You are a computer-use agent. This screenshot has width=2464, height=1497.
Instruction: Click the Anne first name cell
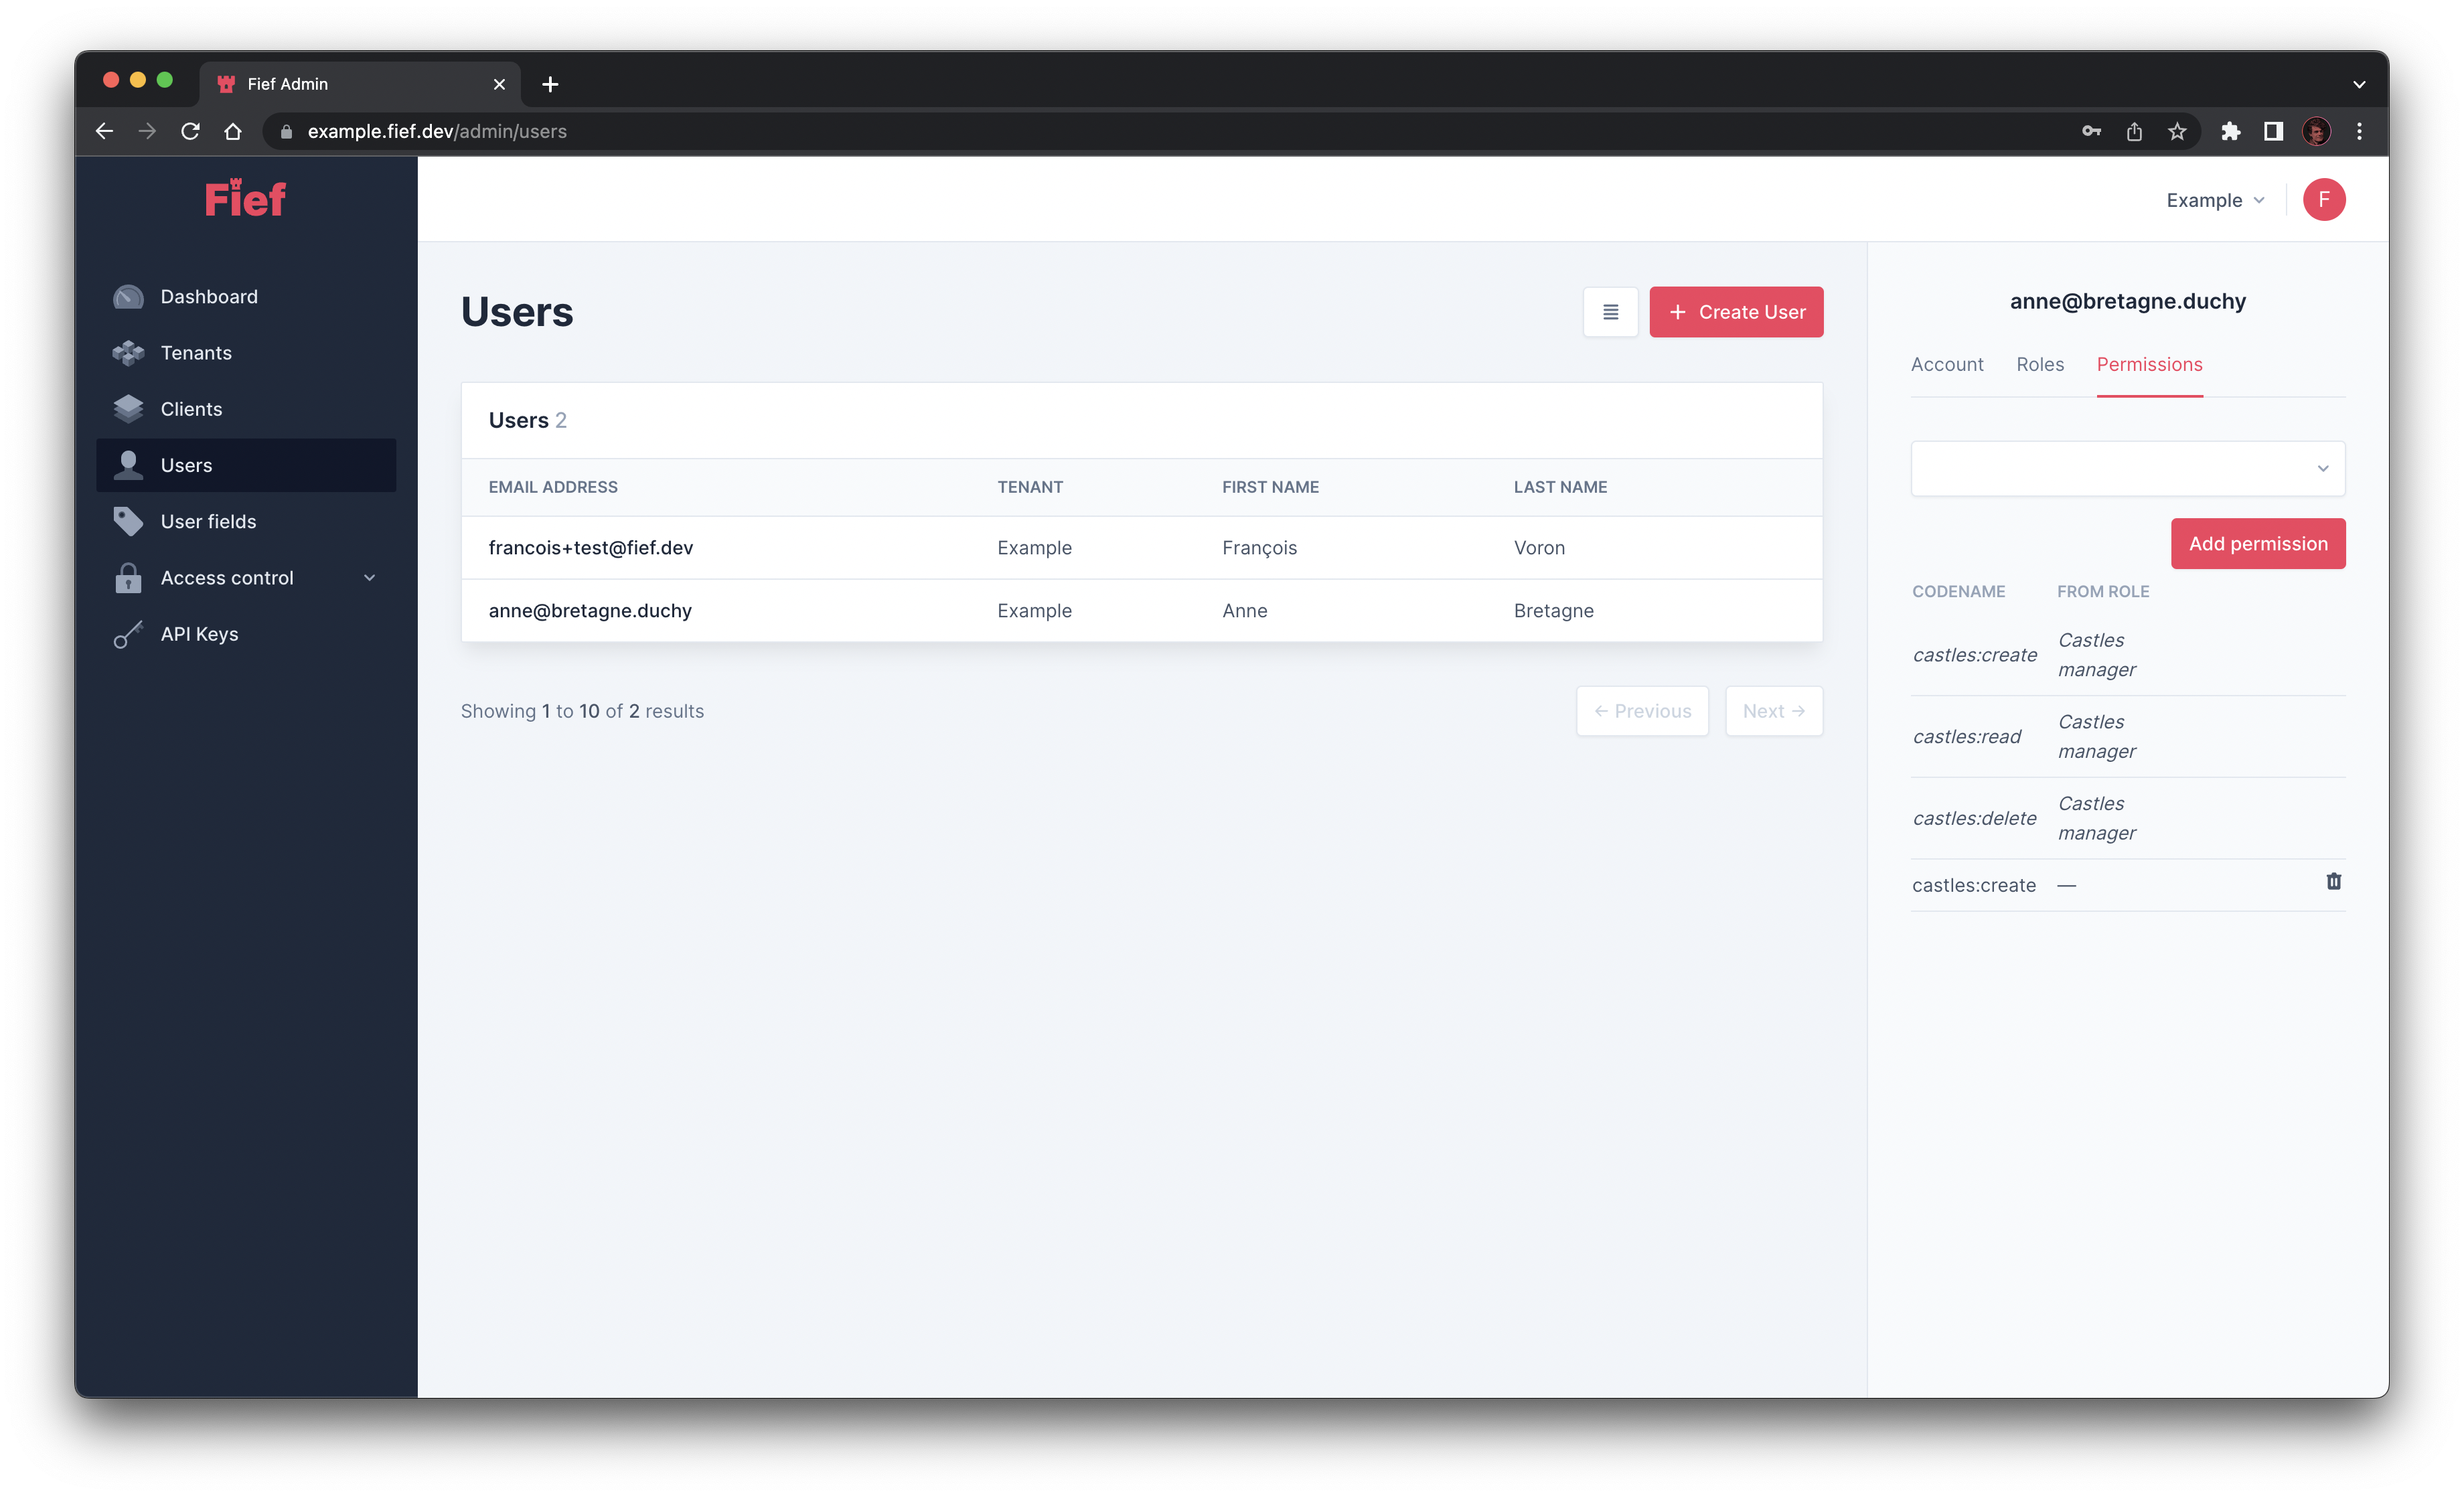coord(1244,611)
